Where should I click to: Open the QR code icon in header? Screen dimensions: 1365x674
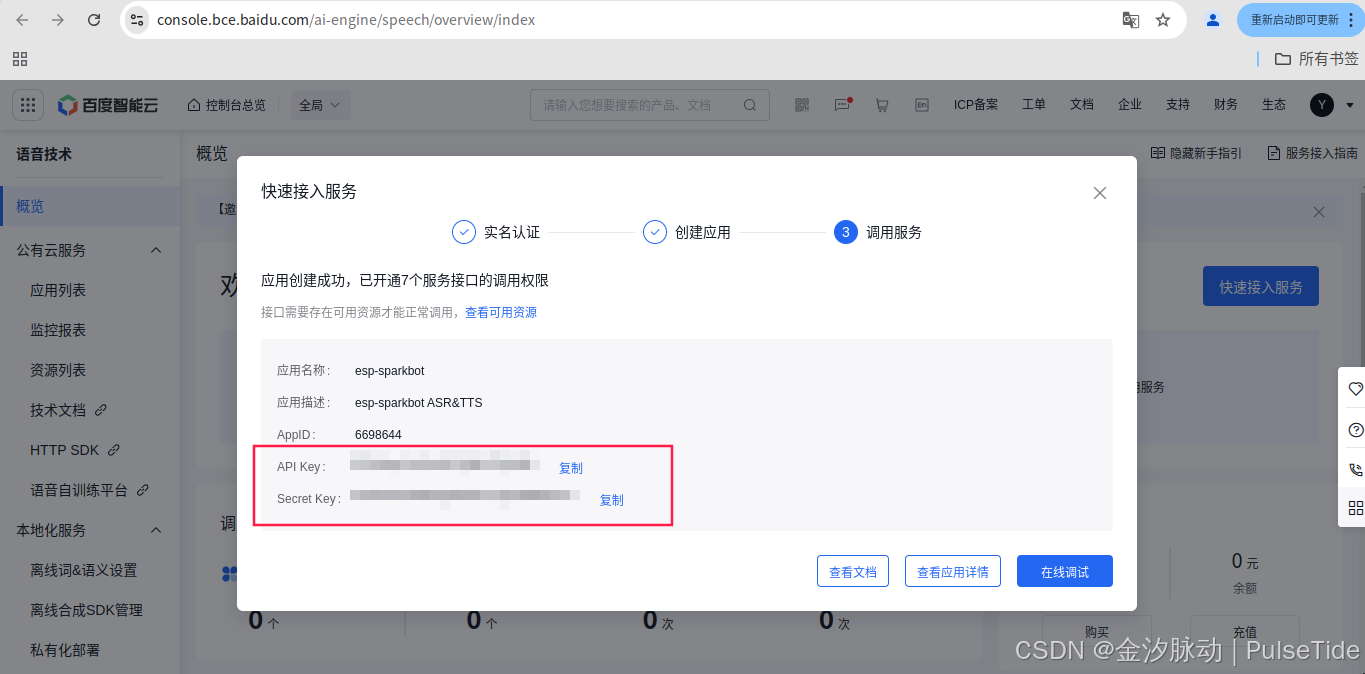(x=801, y=105)
